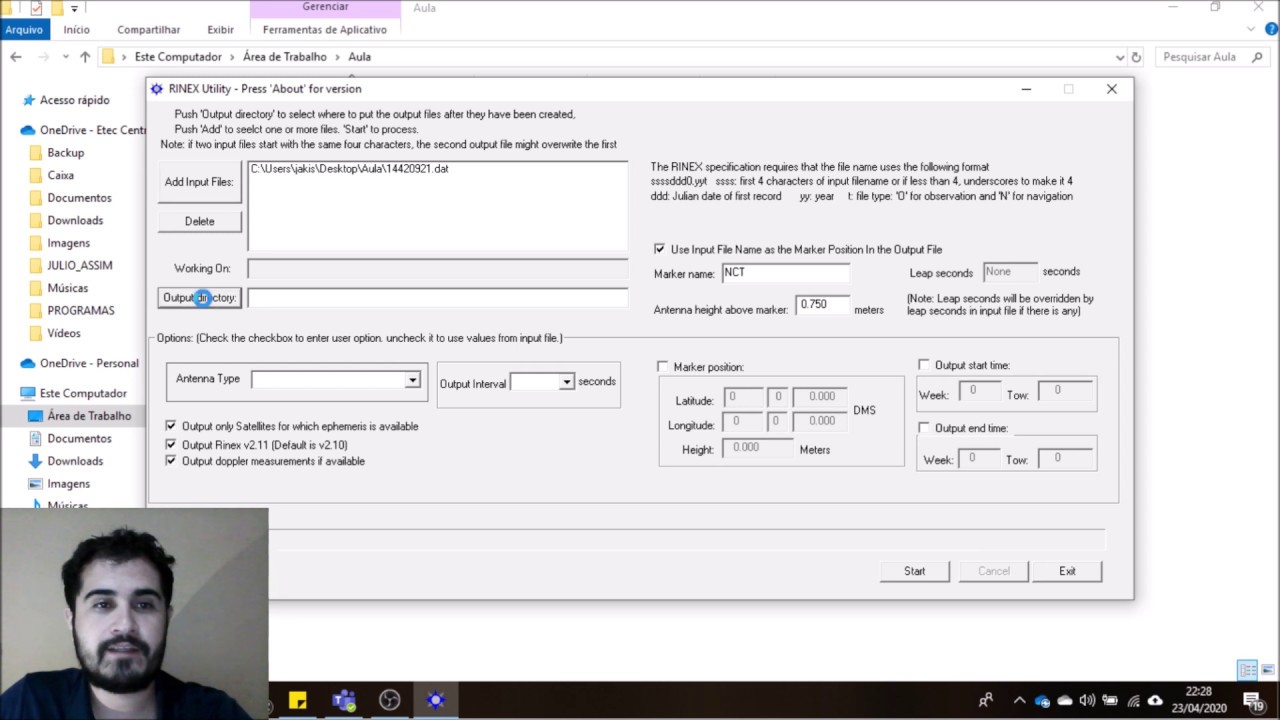Viewport: 1280px width, 720px height.
Task: Open the Arquivo menu in Explorer
Action: point(24,30)
